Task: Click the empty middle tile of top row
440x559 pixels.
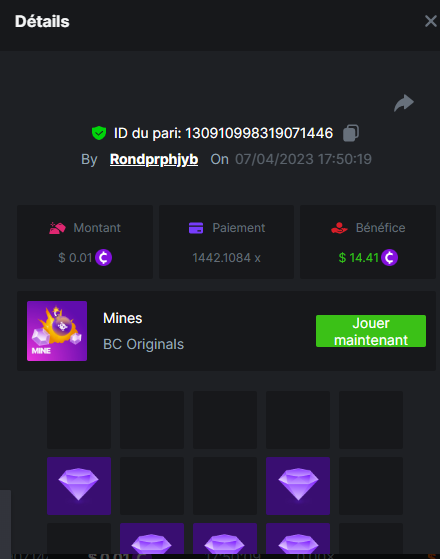Action: coord(225,420)
